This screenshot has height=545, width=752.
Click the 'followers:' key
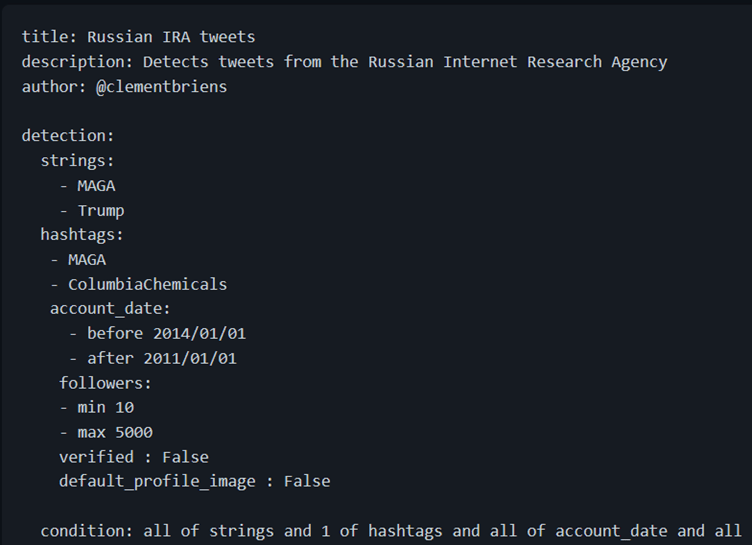(105, 382)
